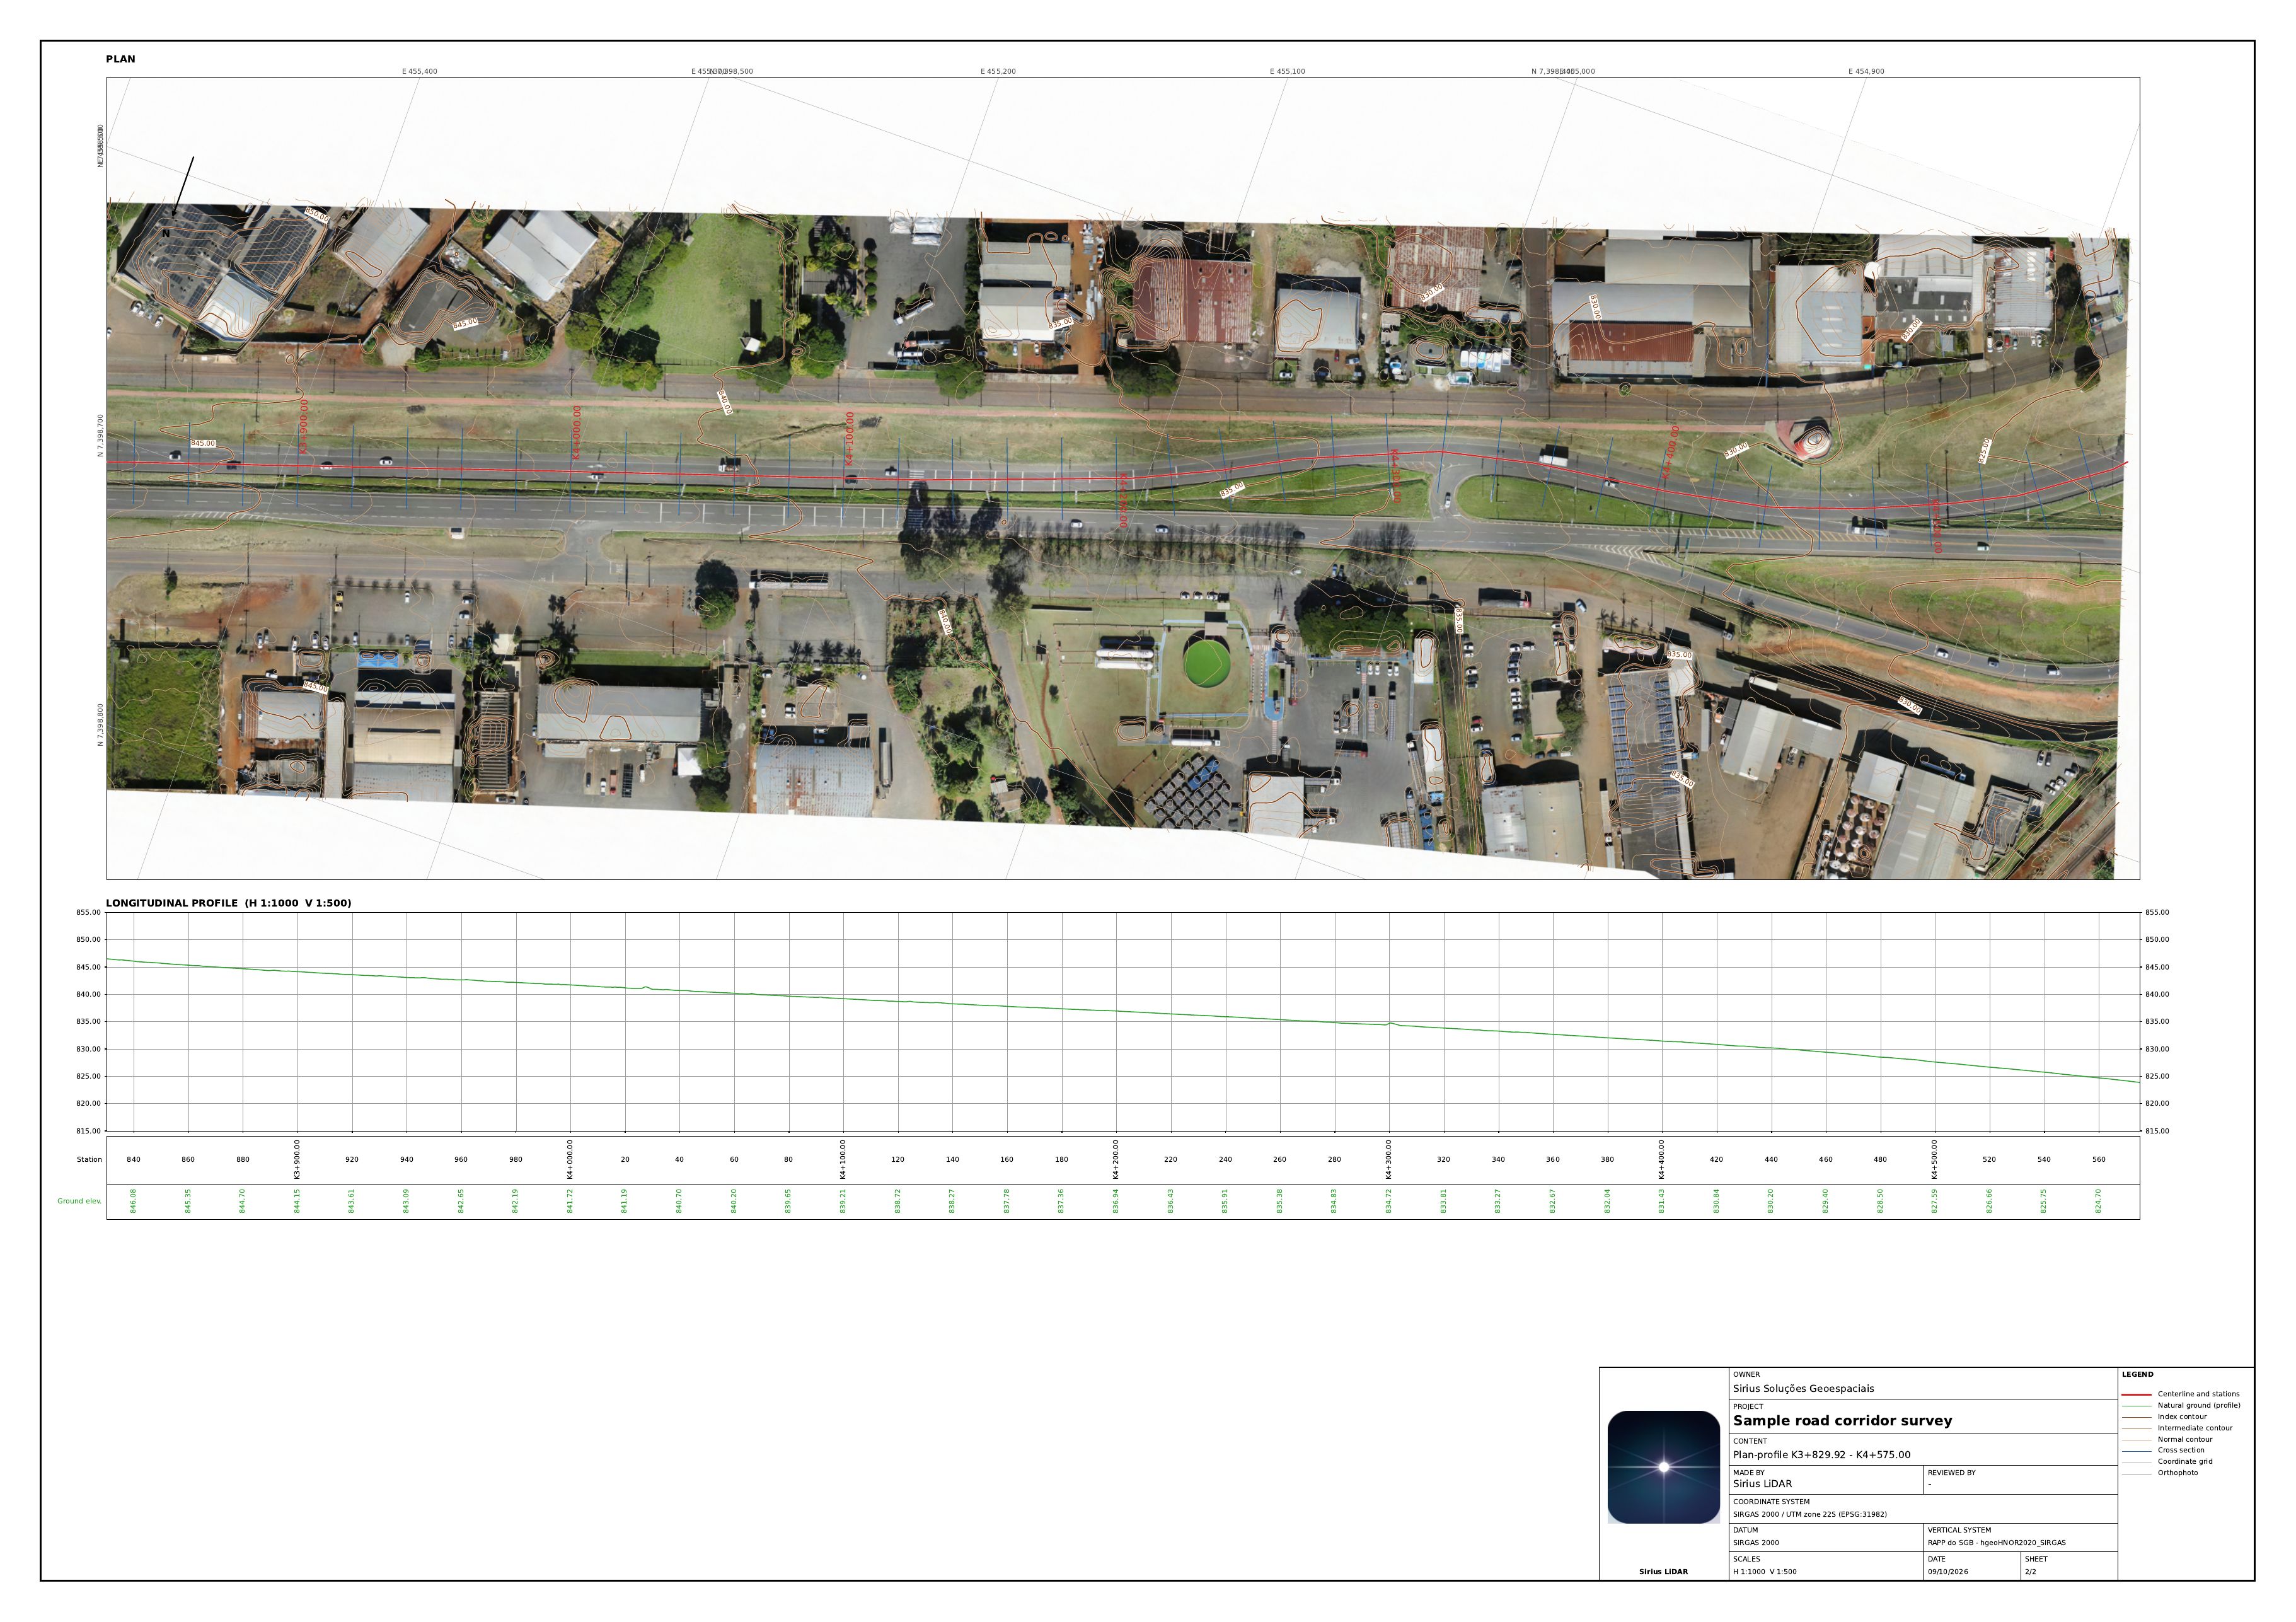The height and width of the screenshot is (1622, 2296).
Task: Click the scales value H 1:1000 V 1:500
Action: click(1764, 1572)
